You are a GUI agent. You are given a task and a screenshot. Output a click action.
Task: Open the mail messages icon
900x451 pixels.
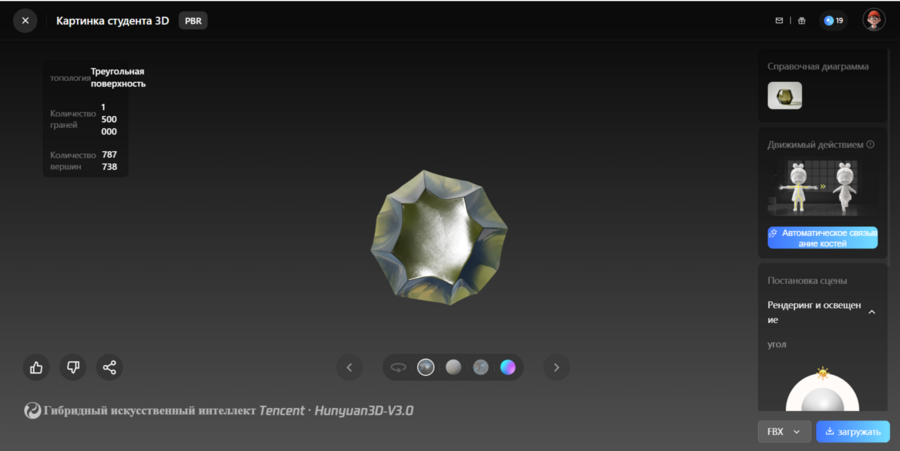[x=779, y=21]
